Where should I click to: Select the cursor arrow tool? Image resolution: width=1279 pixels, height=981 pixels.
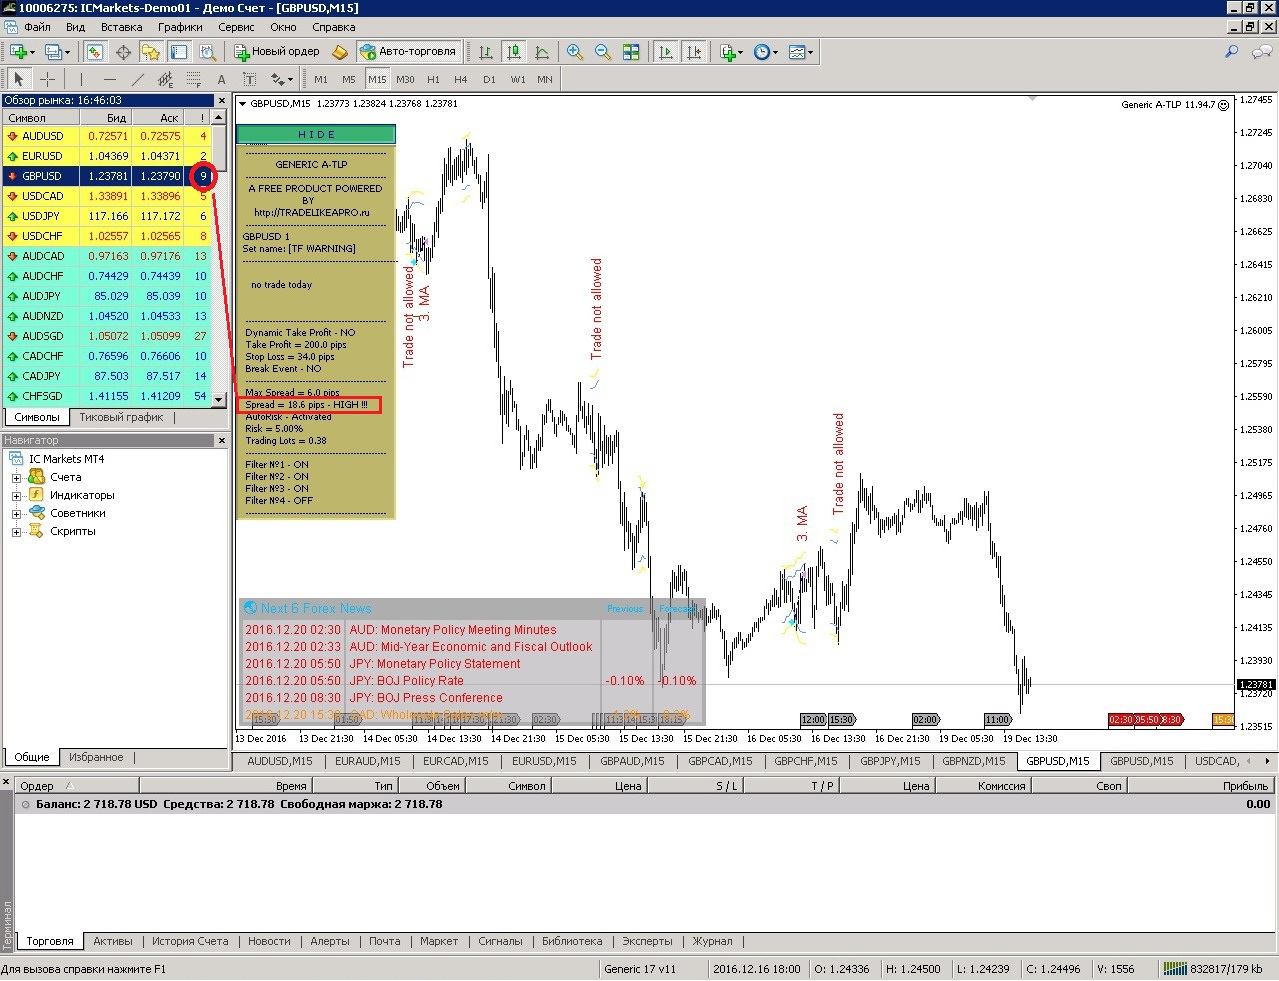pos(19,79)
